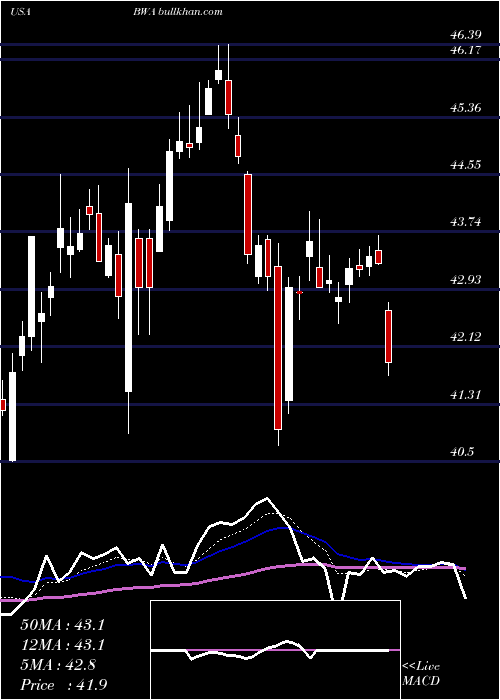Image resolution: width=500 pixels, height=700 pixels.
Task: Click the 44.55 price level label
Action: point(466,165)
